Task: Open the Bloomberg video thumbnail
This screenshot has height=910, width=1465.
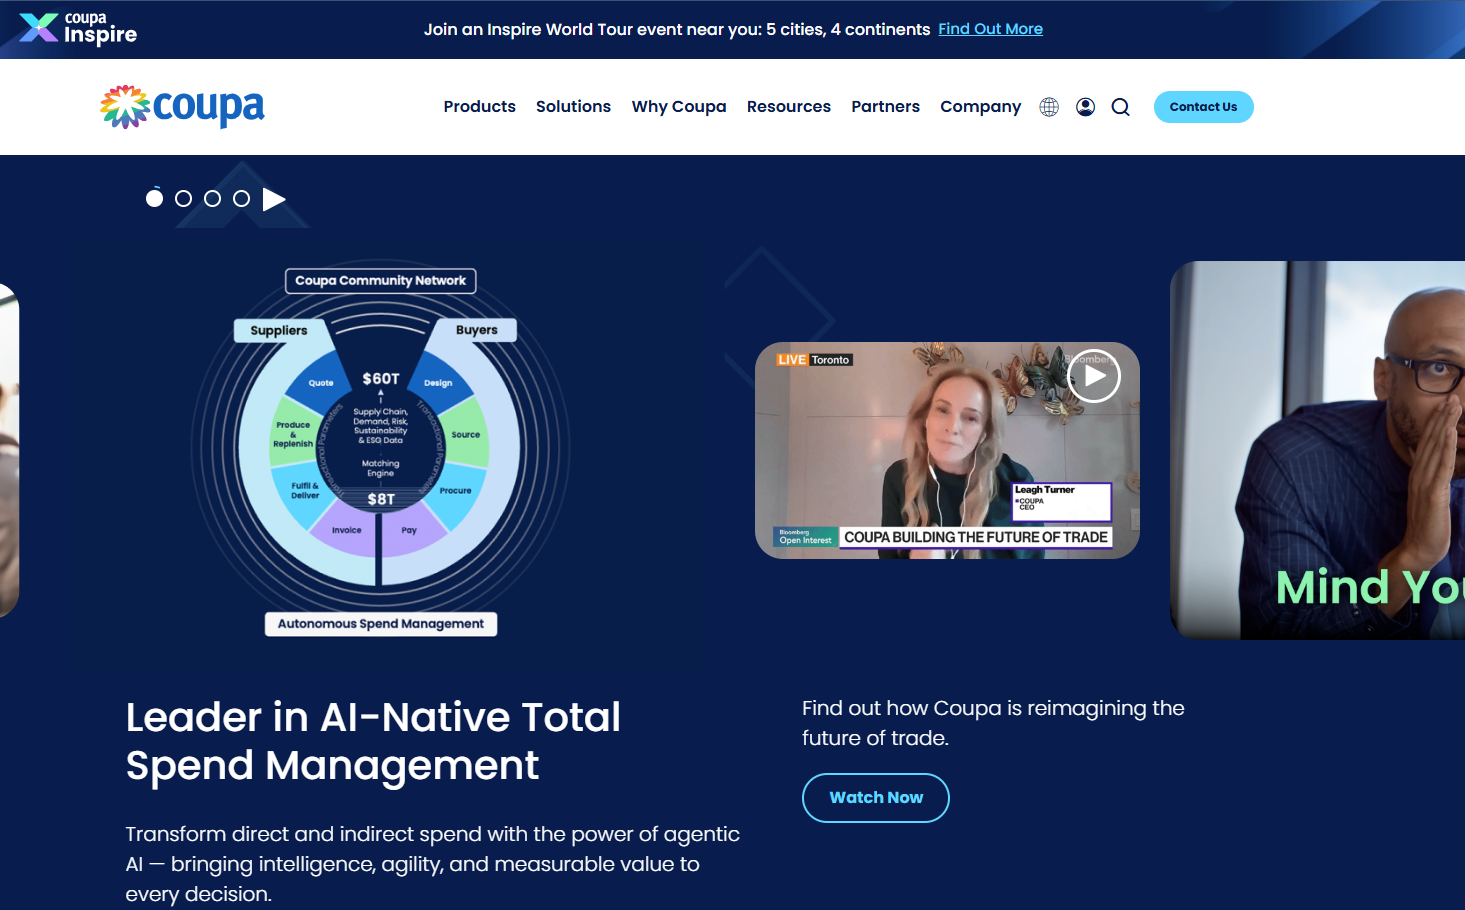Action: [947, 450]
